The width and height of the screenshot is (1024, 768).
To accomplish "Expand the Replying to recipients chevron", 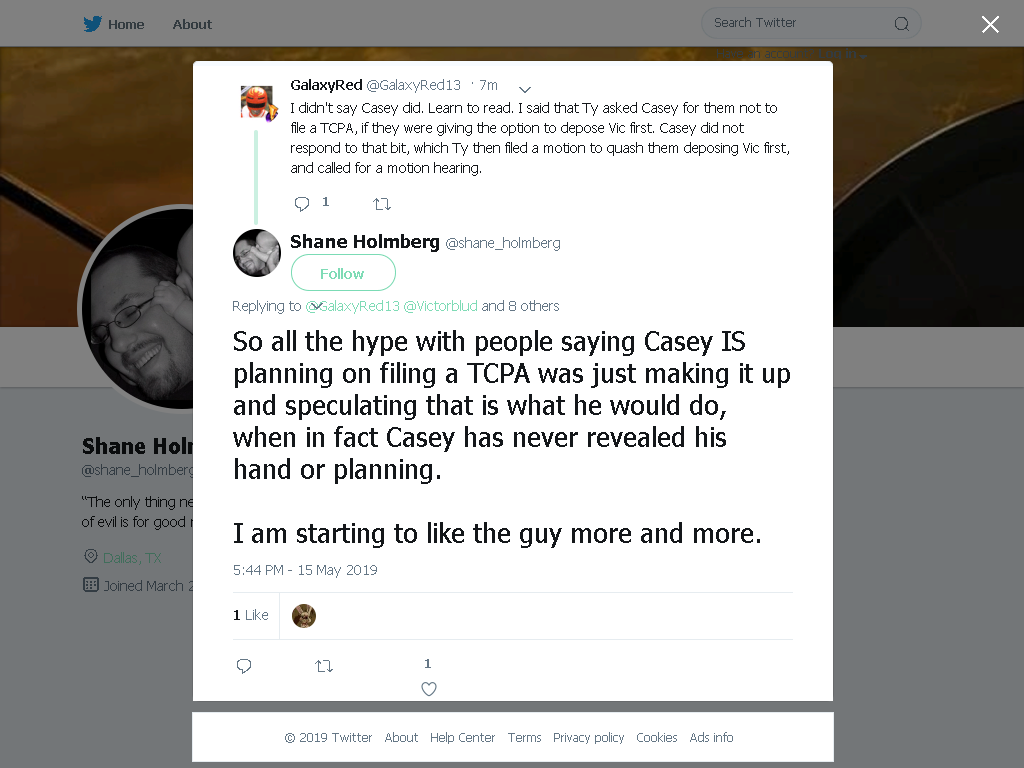I will tap(315, 306).
